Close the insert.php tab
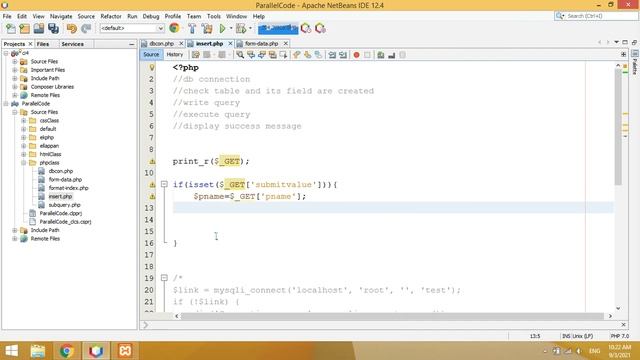The width and height of the screenshot is (640, 360). tap(230, 43)
